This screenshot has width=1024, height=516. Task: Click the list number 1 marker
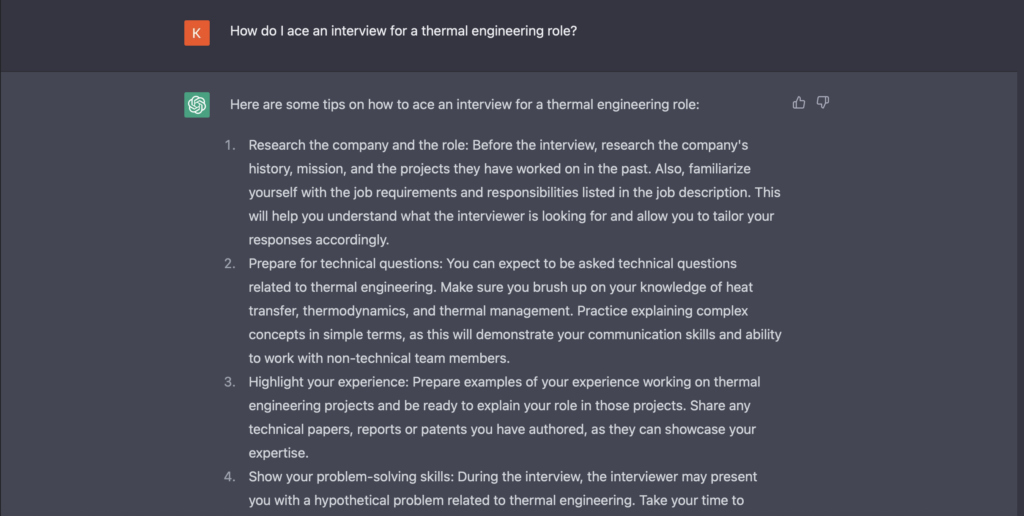pyautogui.click(x=229, y=145)
